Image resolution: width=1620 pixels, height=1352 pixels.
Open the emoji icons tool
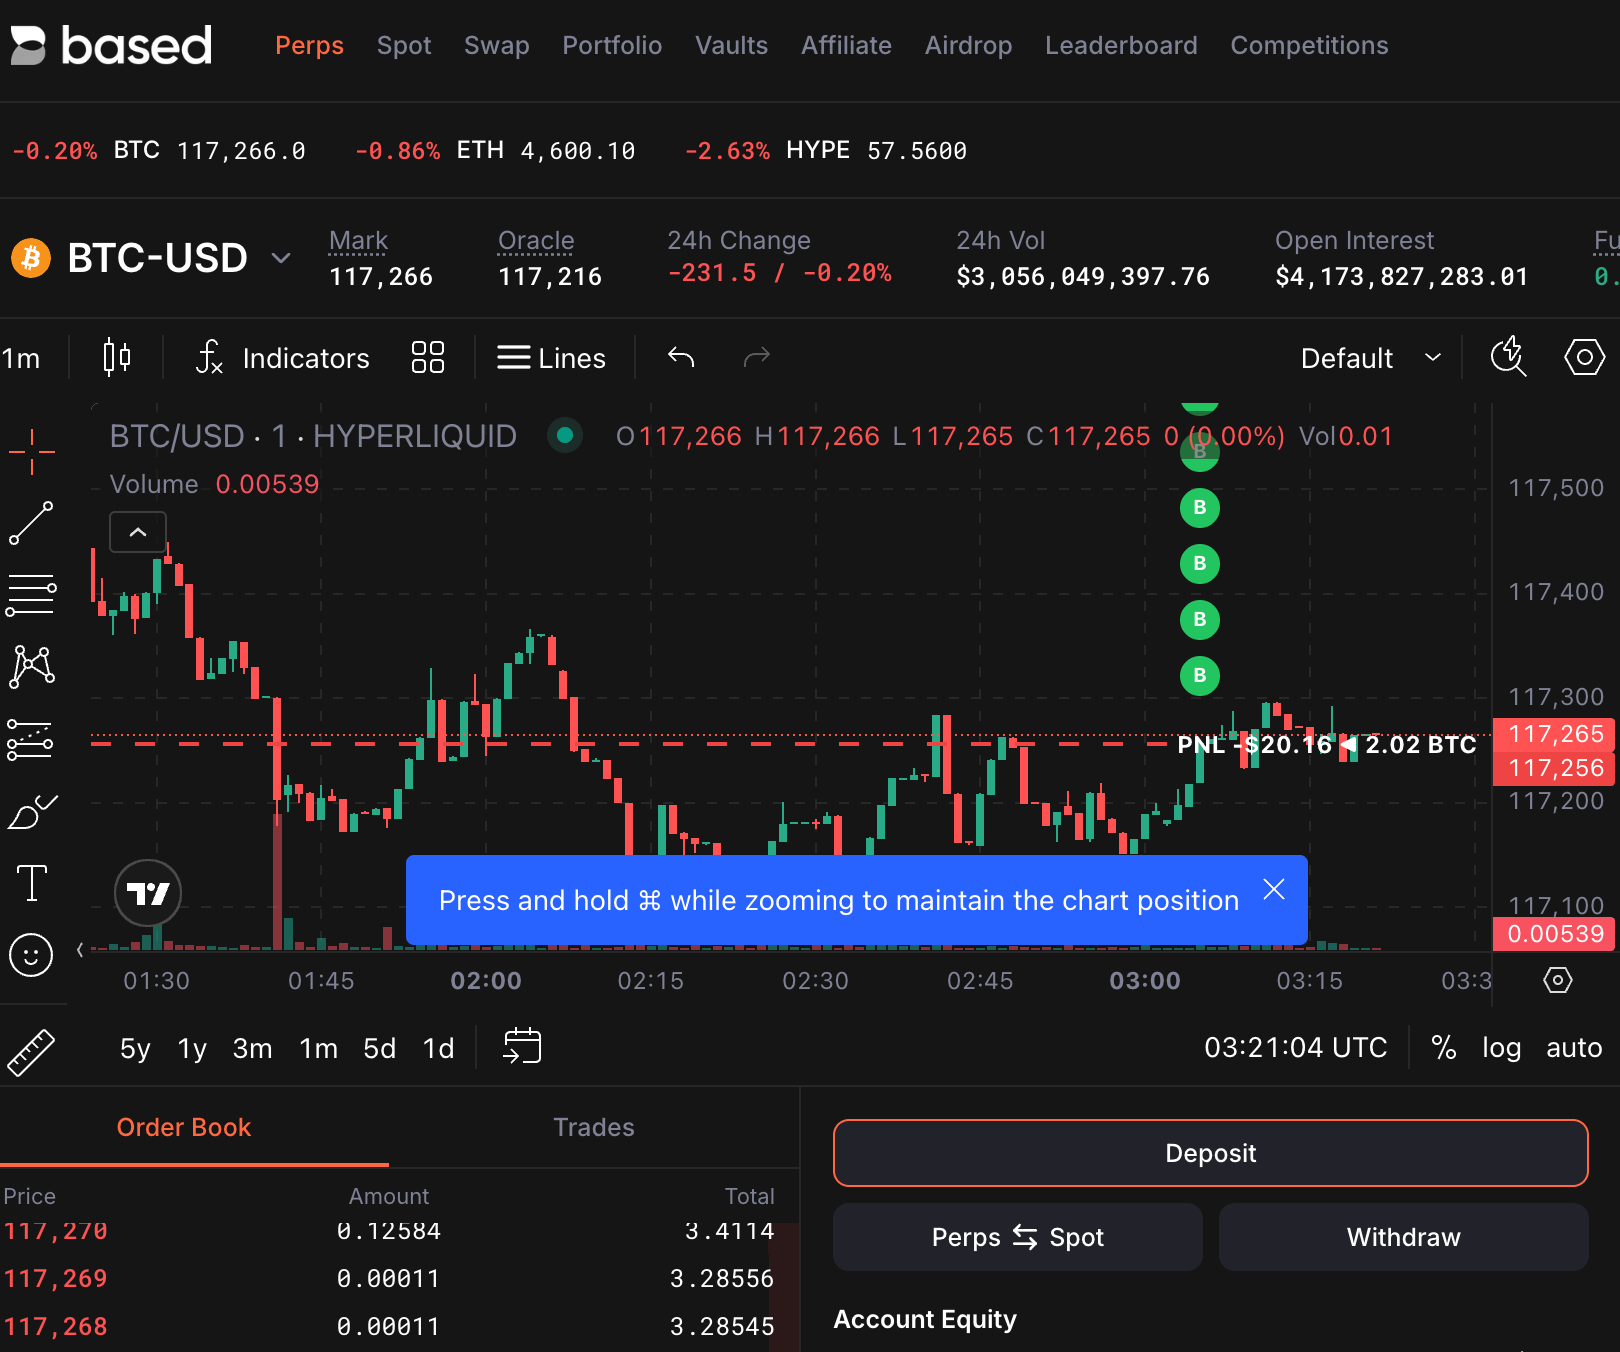pyautogui.click(x=31, y=955)
